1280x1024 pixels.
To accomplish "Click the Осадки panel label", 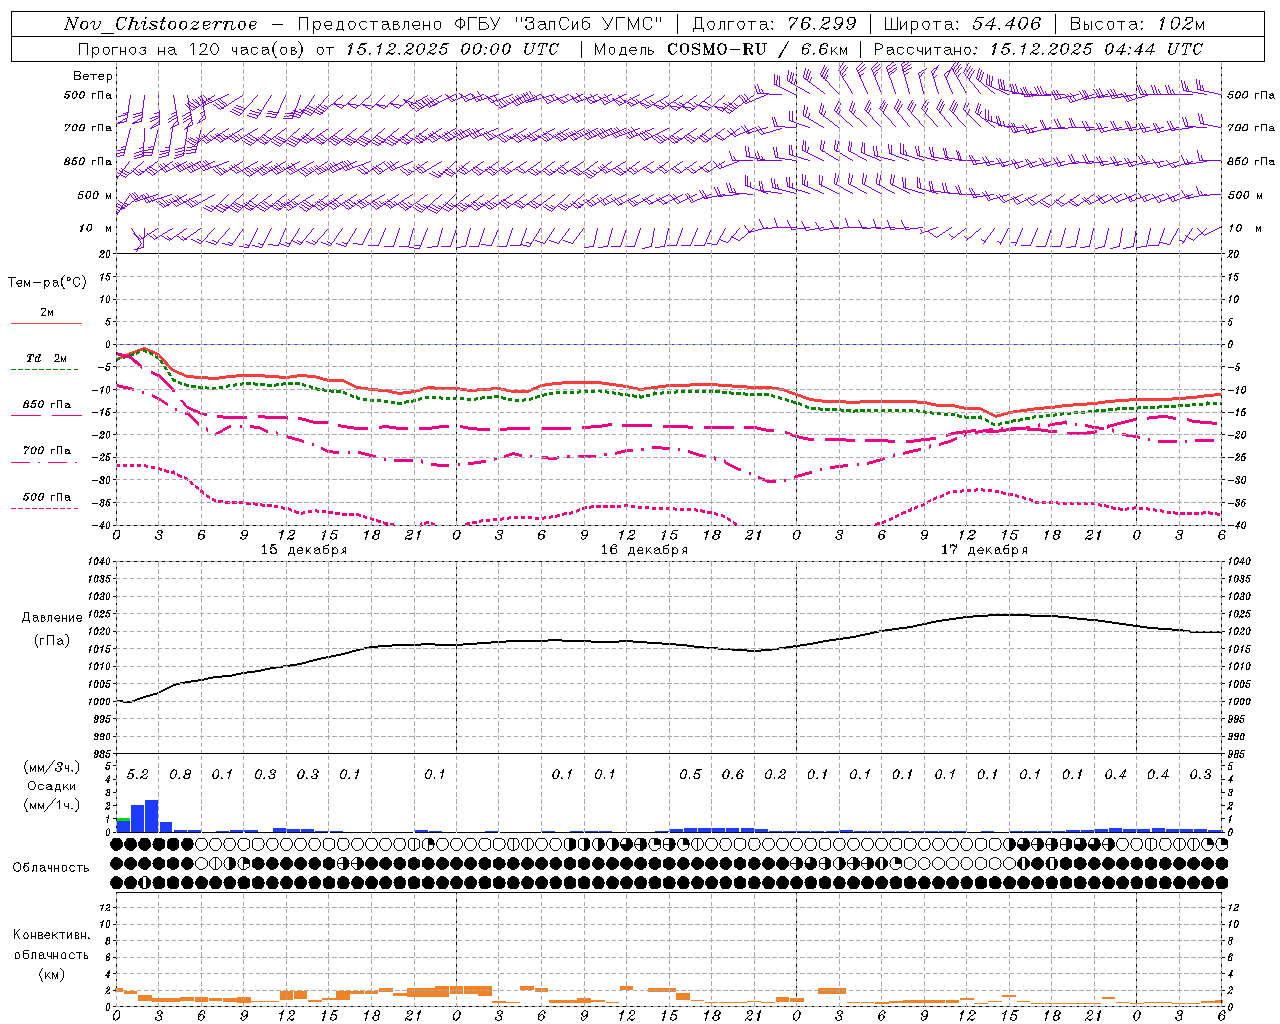I will (51, 786).
